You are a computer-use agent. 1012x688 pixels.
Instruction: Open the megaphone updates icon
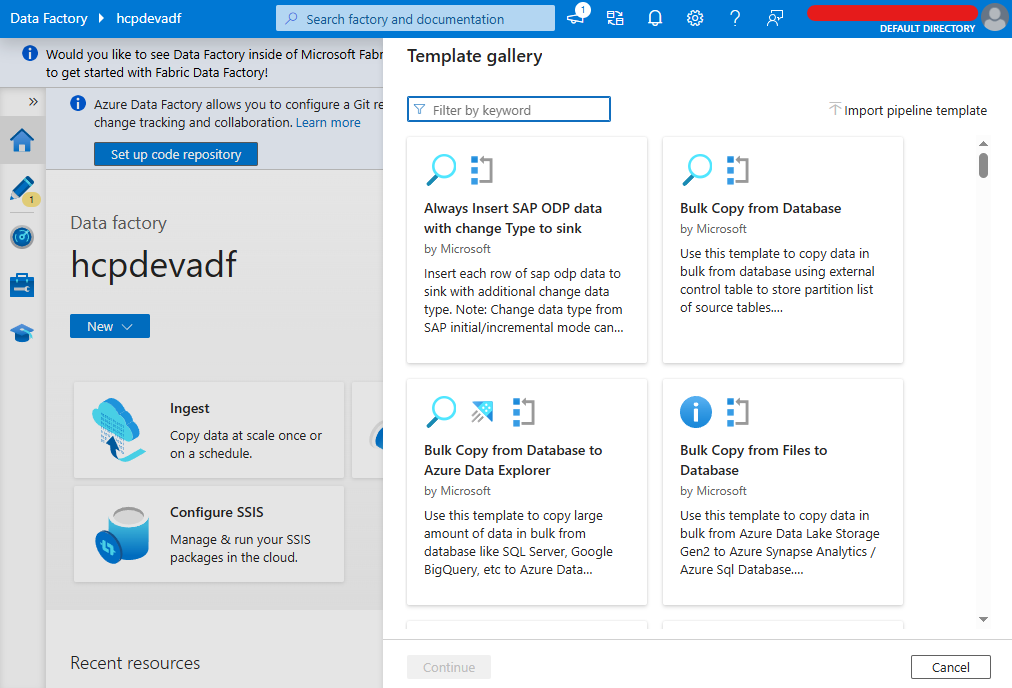point(576,18)
